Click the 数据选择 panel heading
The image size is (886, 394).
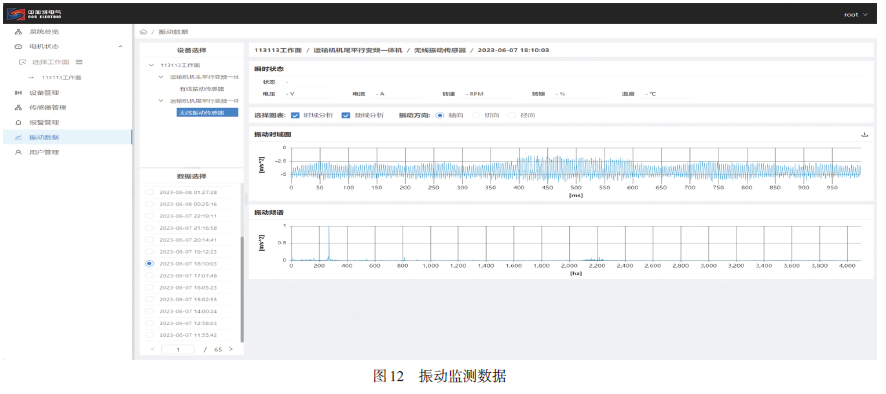pyautogui.click(x=191, y=176)
